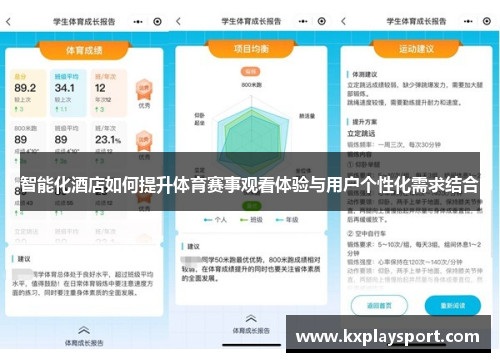
Task: Toggle the 班级 series in radar legend
Action: (251, 220)
